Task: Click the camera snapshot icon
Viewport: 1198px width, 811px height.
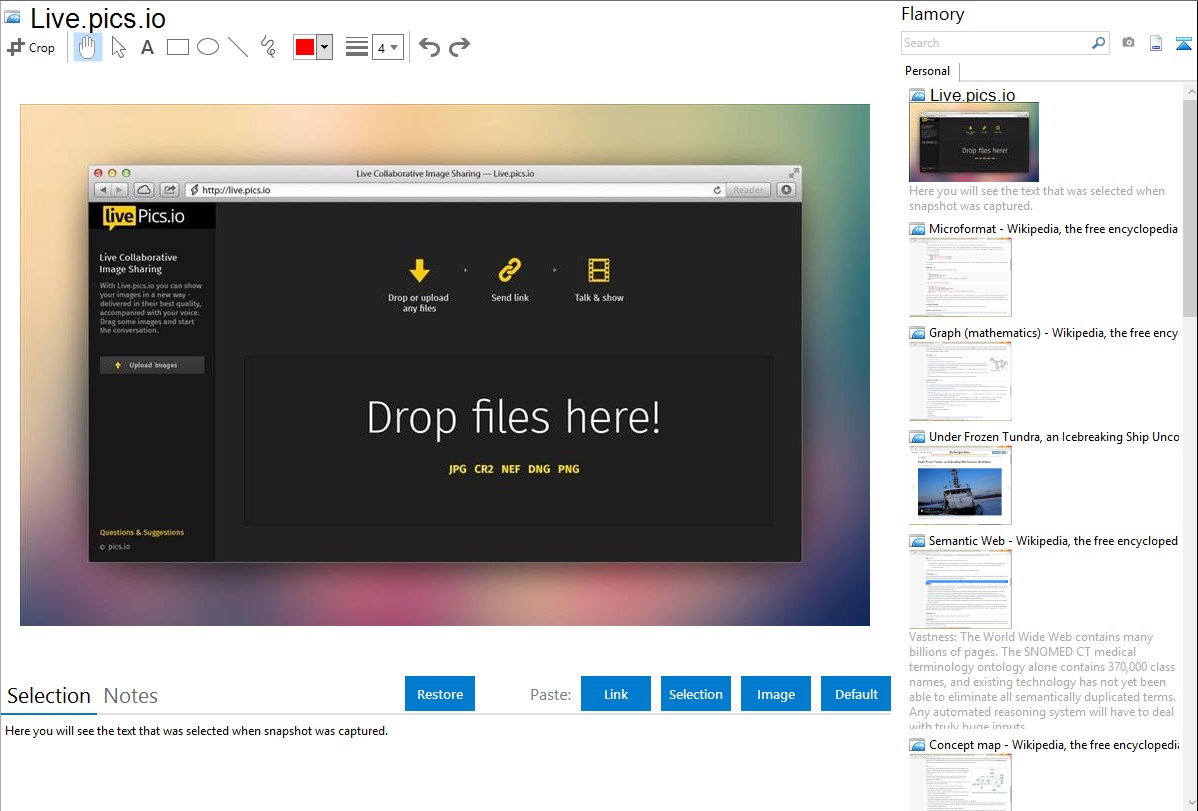Action: (x=1128, y=43)
